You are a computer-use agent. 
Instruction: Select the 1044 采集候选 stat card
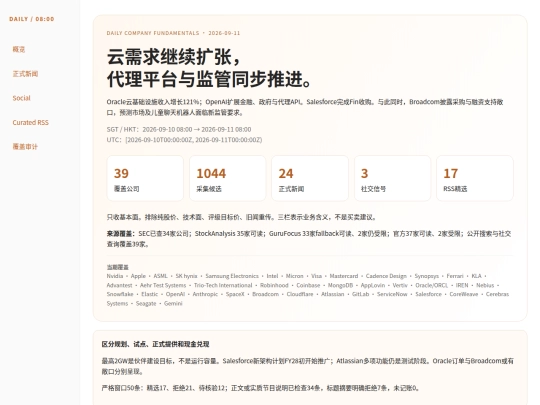tap(227, 178)
